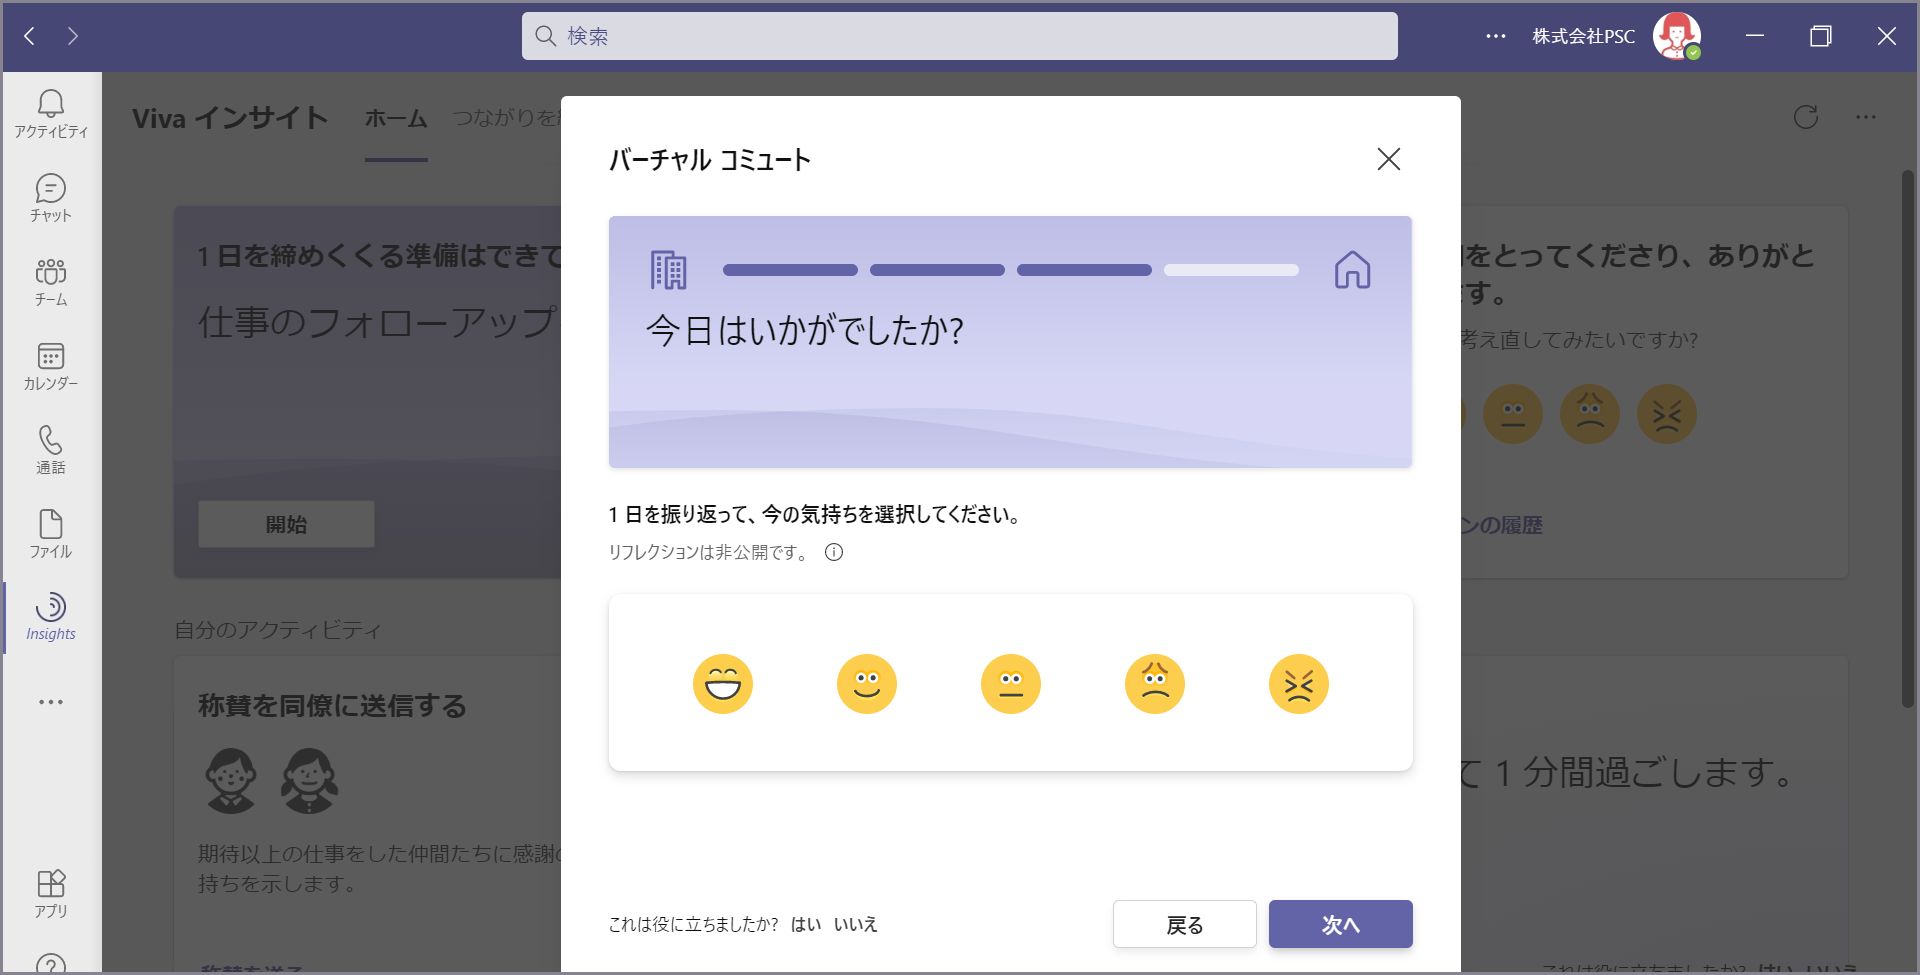Go forward with the right arrow
1920x975 pixels.
(x=73, y=36)
